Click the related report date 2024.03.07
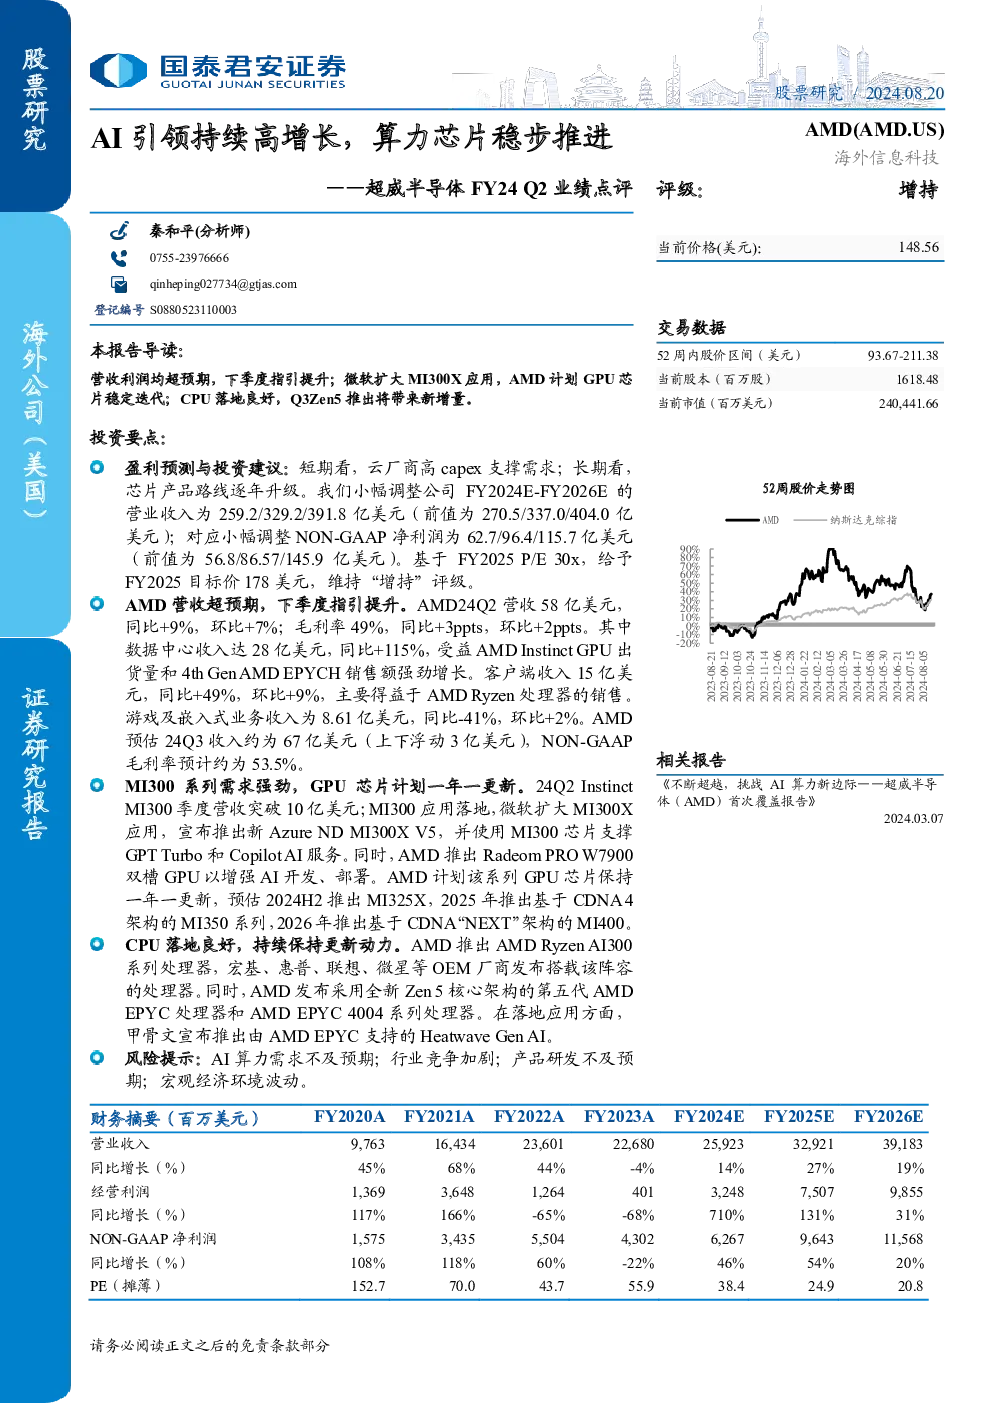Image resolution: width=992 pixels, height=1403 pixels. pos(913,818)
